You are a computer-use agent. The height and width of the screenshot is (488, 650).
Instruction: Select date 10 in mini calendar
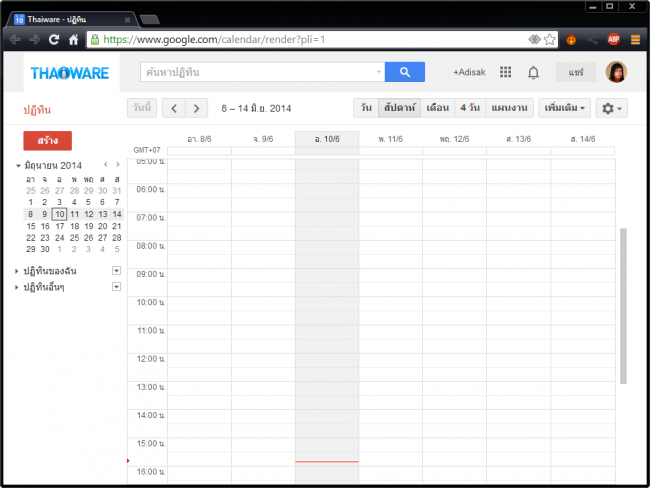[x=60, y=214]
